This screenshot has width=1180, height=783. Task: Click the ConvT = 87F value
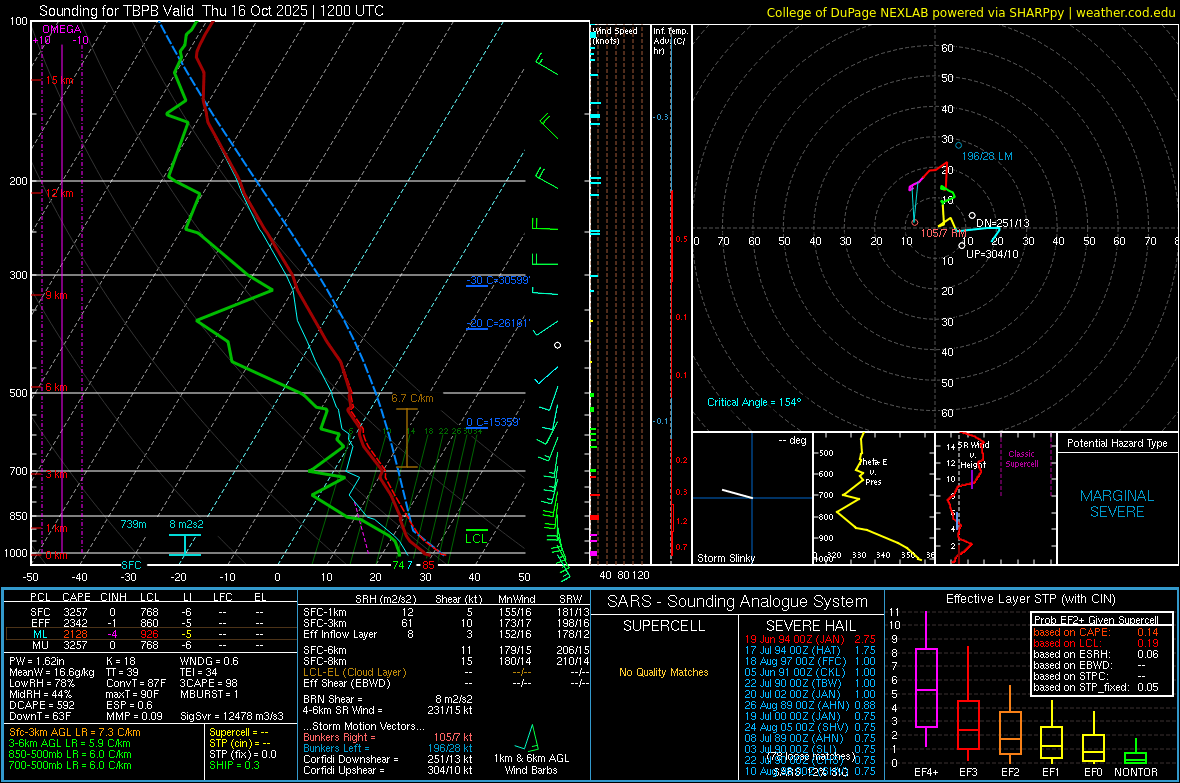[135, 683]
